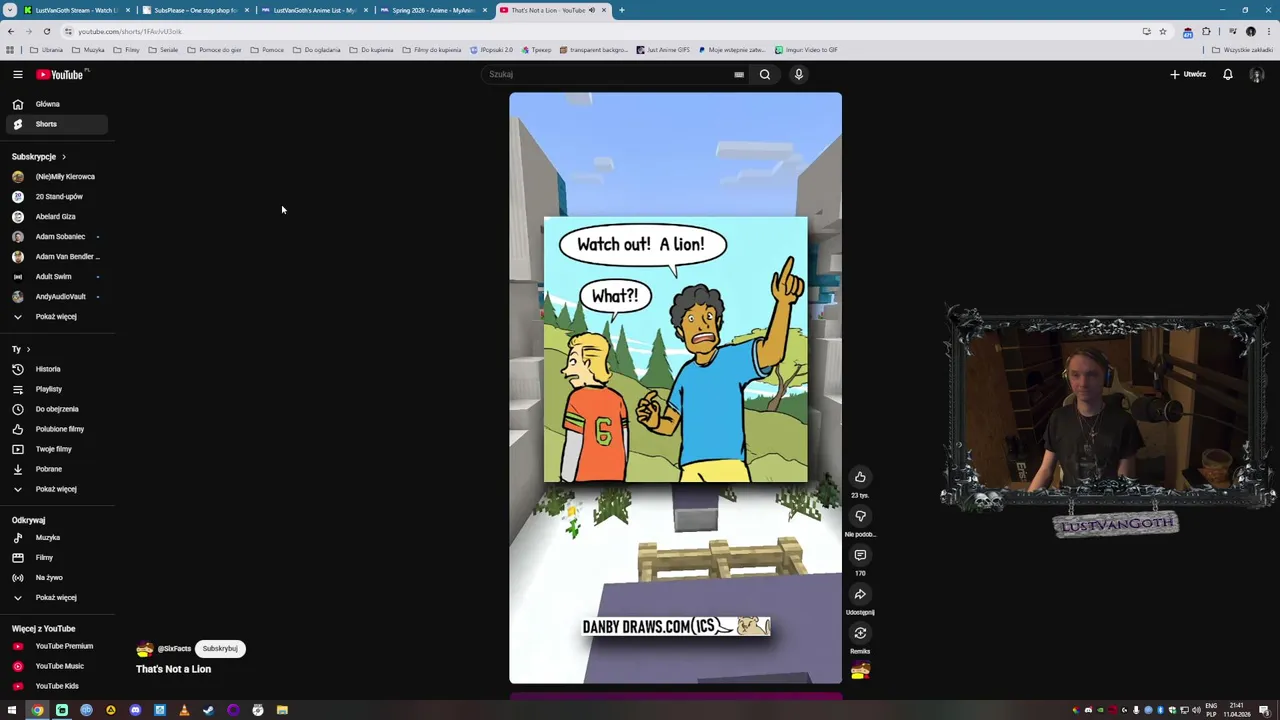This screenshot has width=1280, height=720.
Task: Open Abelard Giza channel subscription
Action: pyautogui.click(x=55, y=216)
